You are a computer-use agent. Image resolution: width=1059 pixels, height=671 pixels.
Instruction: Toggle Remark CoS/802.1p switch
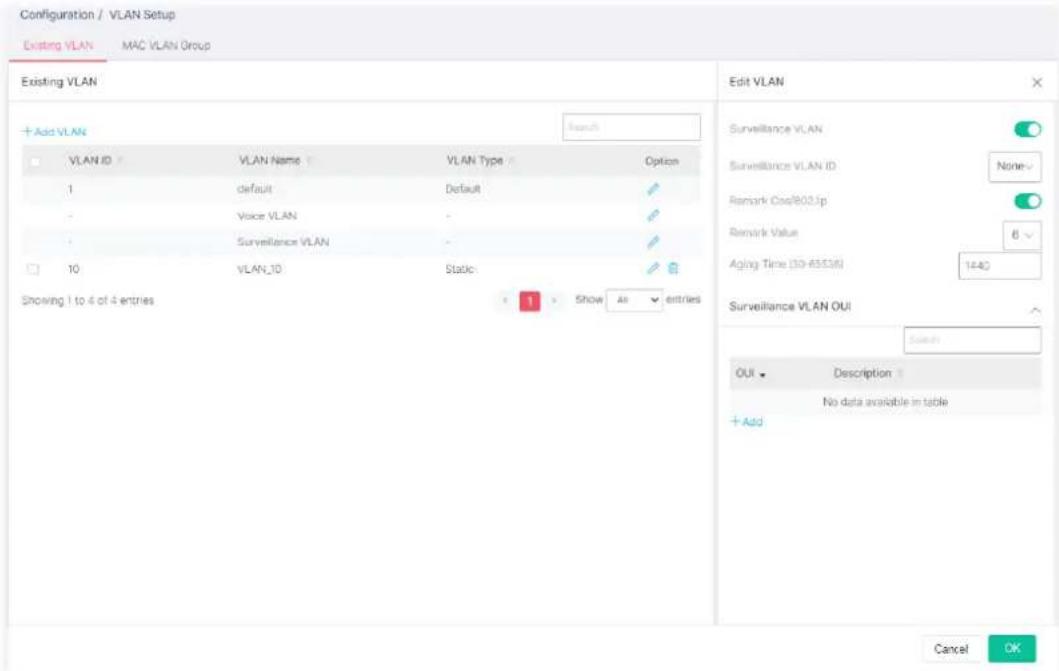click(x=1027, y=201)
